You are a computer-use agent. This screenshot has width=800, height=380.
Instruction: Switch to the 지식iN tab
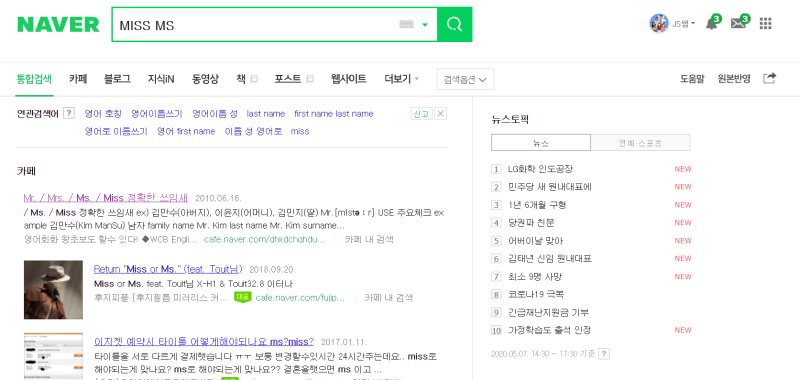click(x=161, y=79)
